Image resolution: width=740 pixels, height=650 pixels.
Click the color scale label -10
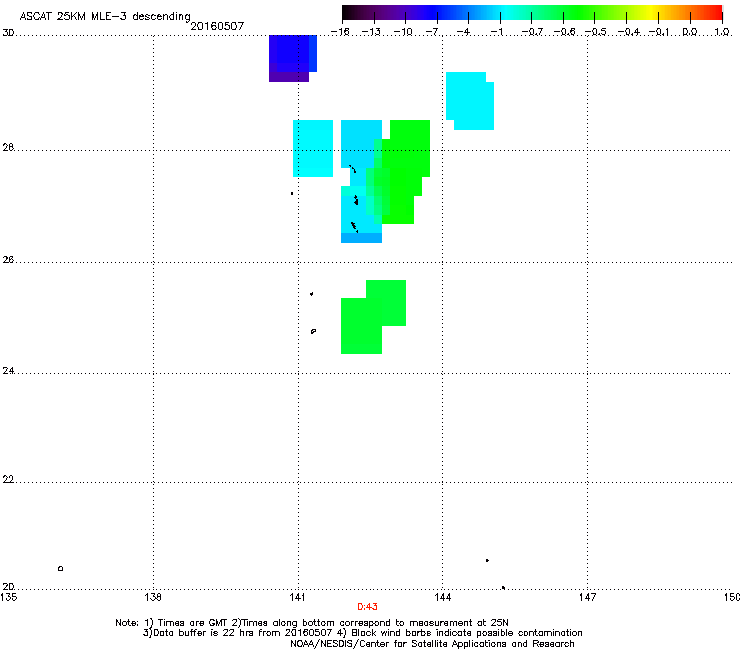click(403, 32)
